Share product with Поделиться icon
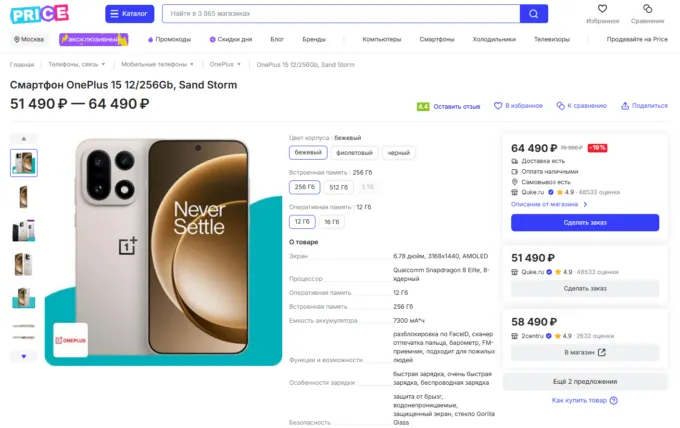Screen dimensions: 680x428 point(625,105)
